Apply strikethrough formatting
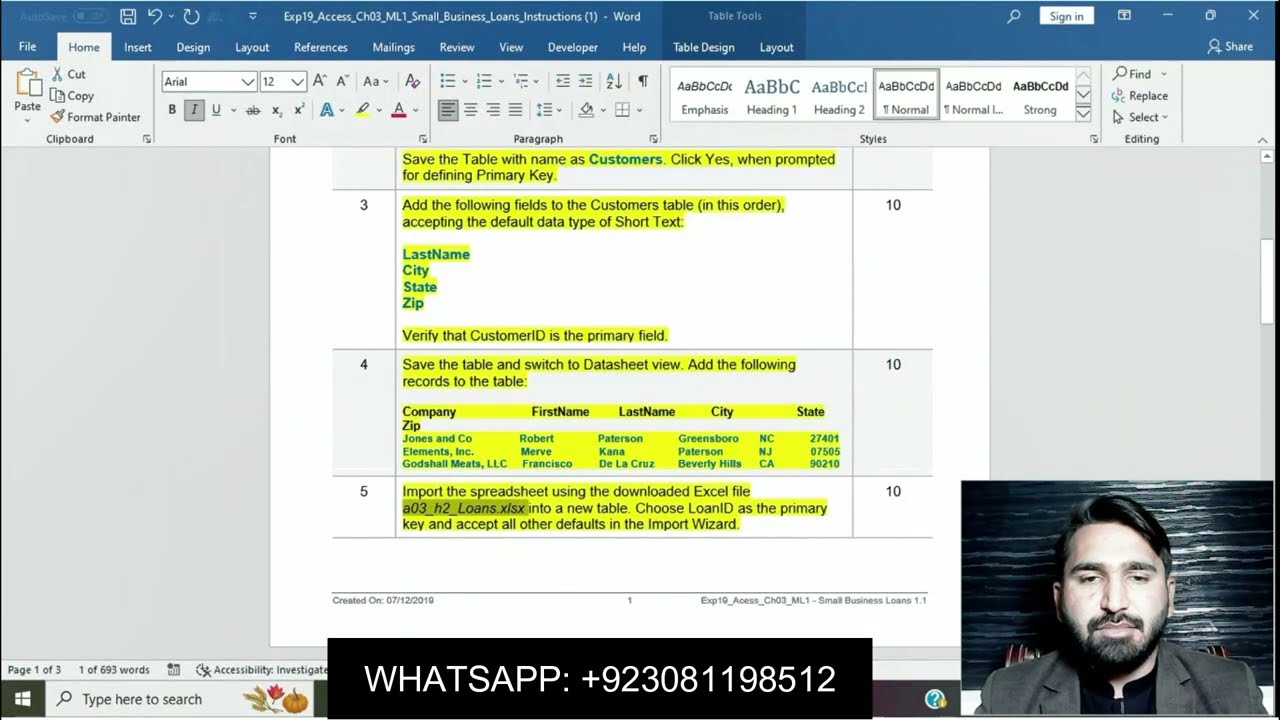This screenshot has height=720, width=1280. pos(253,110)
